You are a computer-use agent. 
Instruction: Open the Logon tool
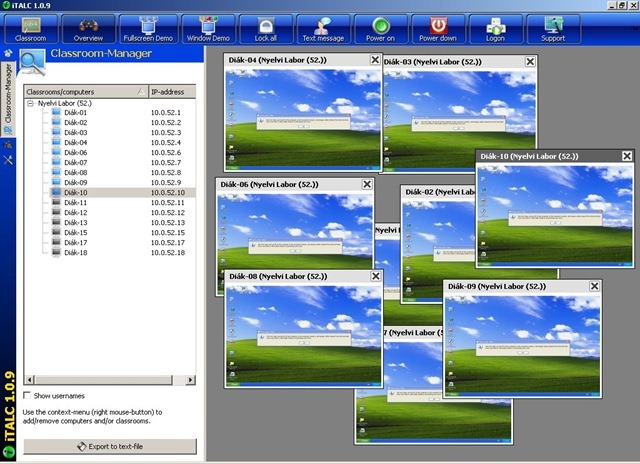coord(494,27)
